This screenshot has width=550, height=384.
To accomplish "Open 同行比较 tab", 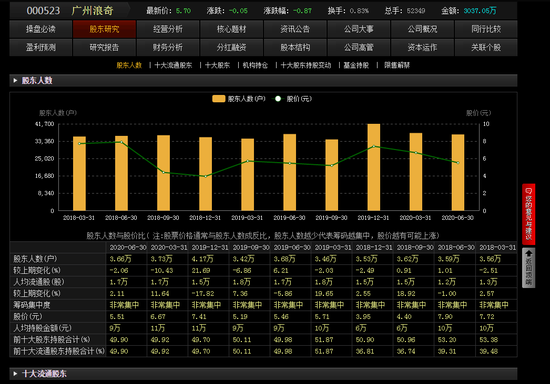I will [486, 29].
